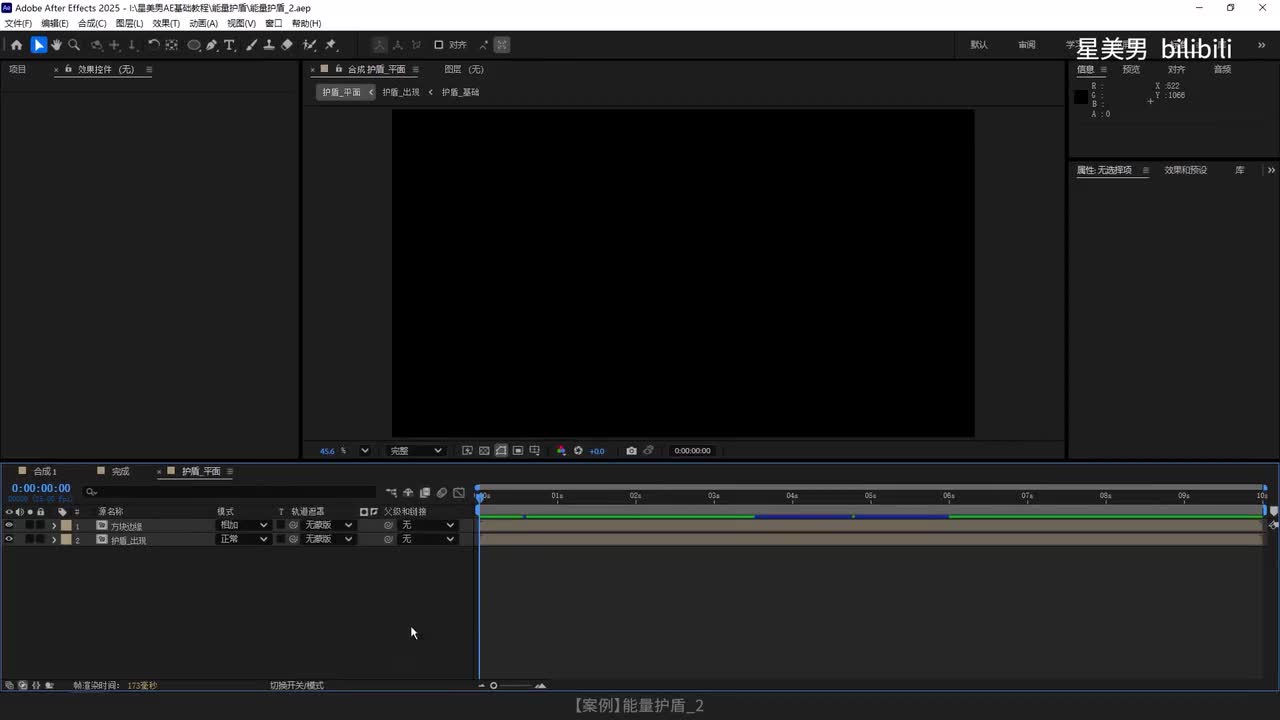The height and width of the screenshot is (720, 1280).
Task: Switch to the 审阅 workspace
Action: (1027, 45)
